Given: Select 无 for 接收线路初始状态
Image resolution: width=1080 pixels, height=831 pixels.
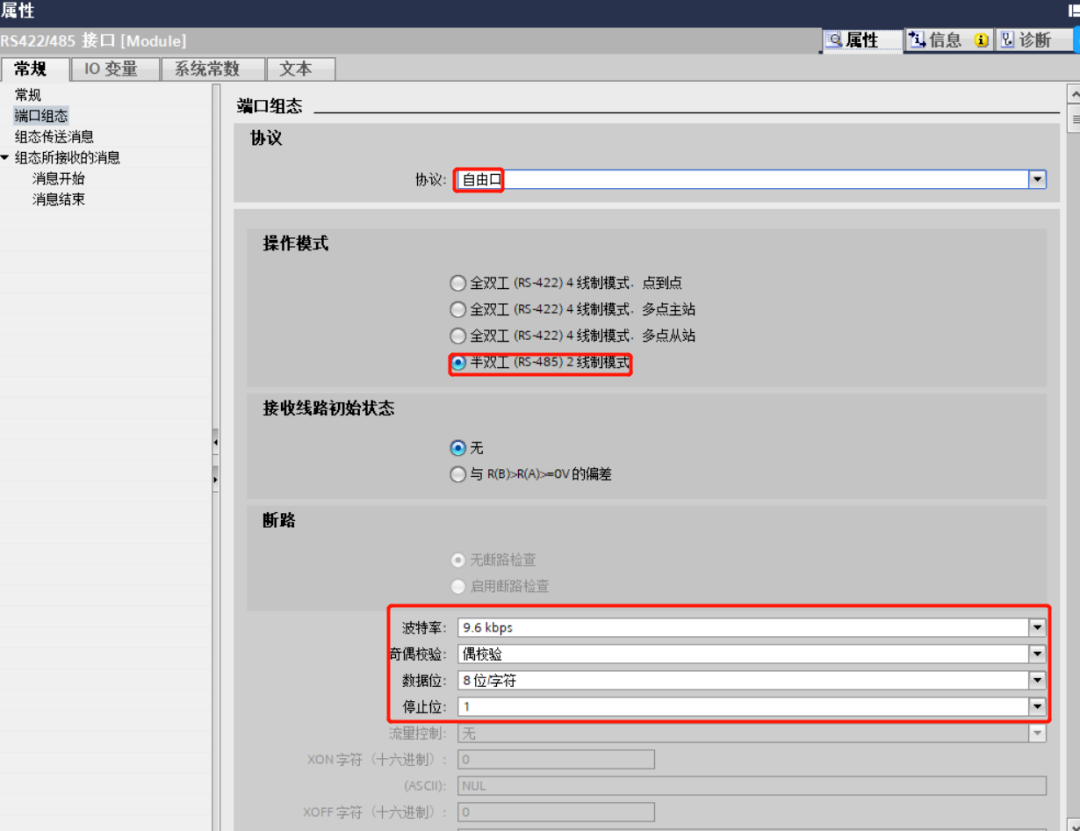Looking at the screenshot, I should pos(458,448).
